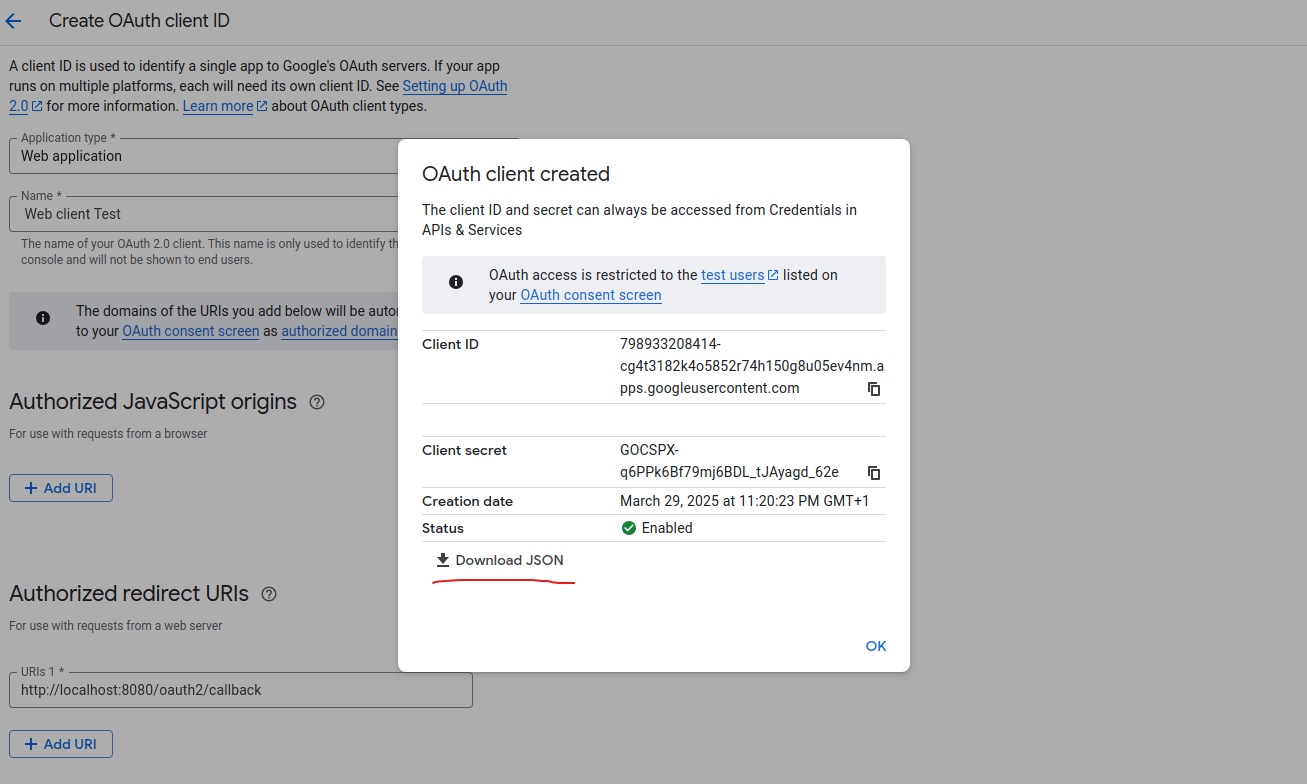This screenshot has width=1307, height=784.
Task: Click the Authorized JavaScript origins heading
Action: (x=153, y=402)
